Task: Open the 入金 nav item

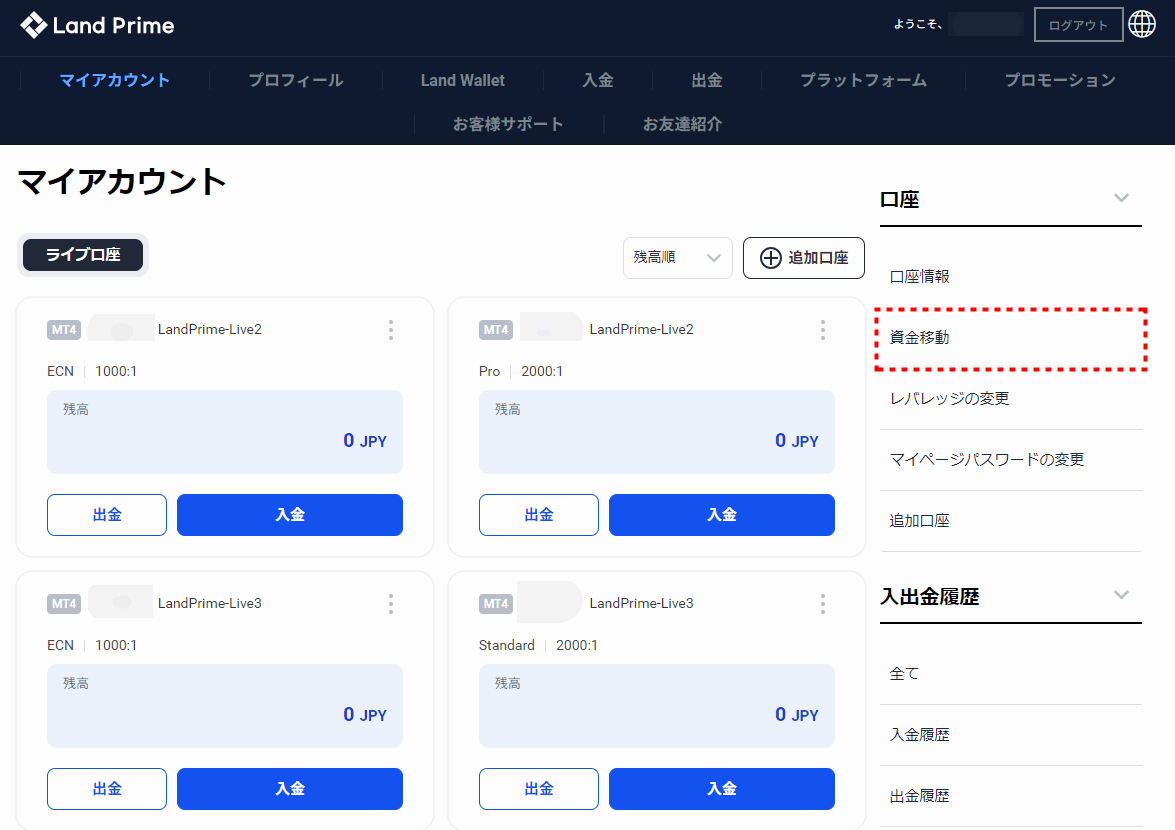Action: tap(598, 80)
